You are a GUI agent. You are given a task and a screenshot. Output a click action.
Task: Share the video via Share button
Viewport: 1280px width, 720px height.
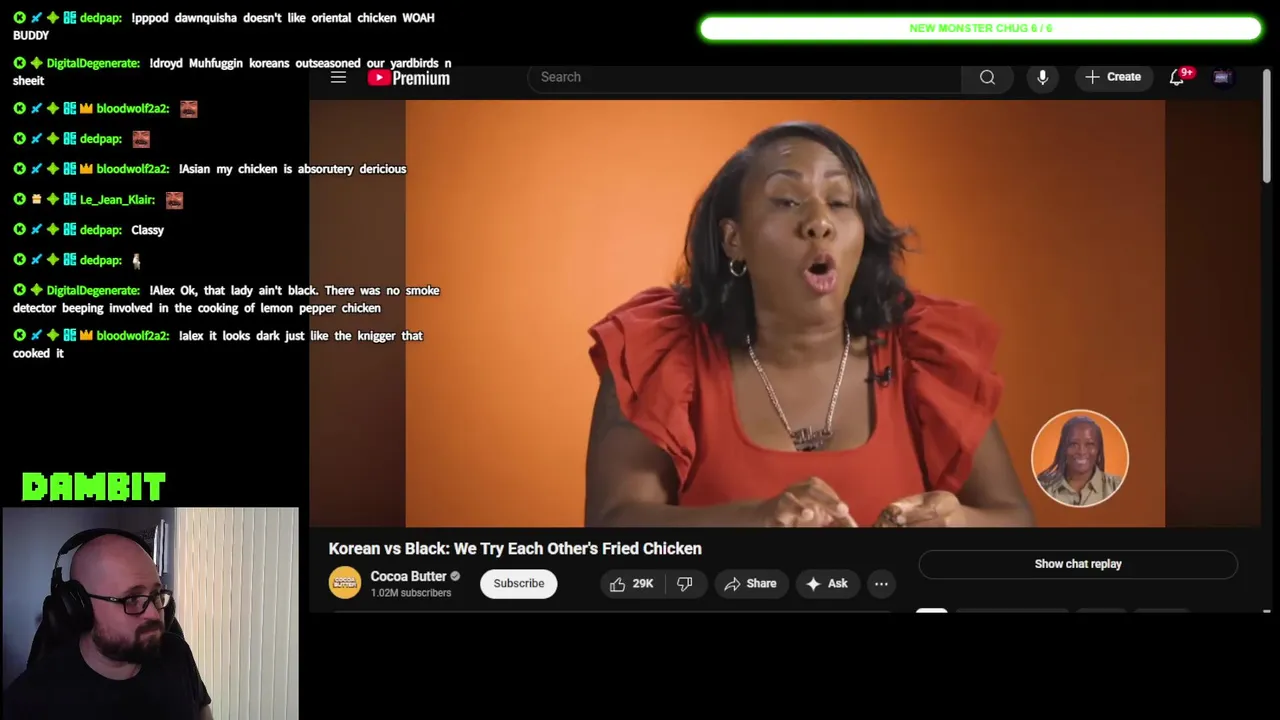click(751, 584)
